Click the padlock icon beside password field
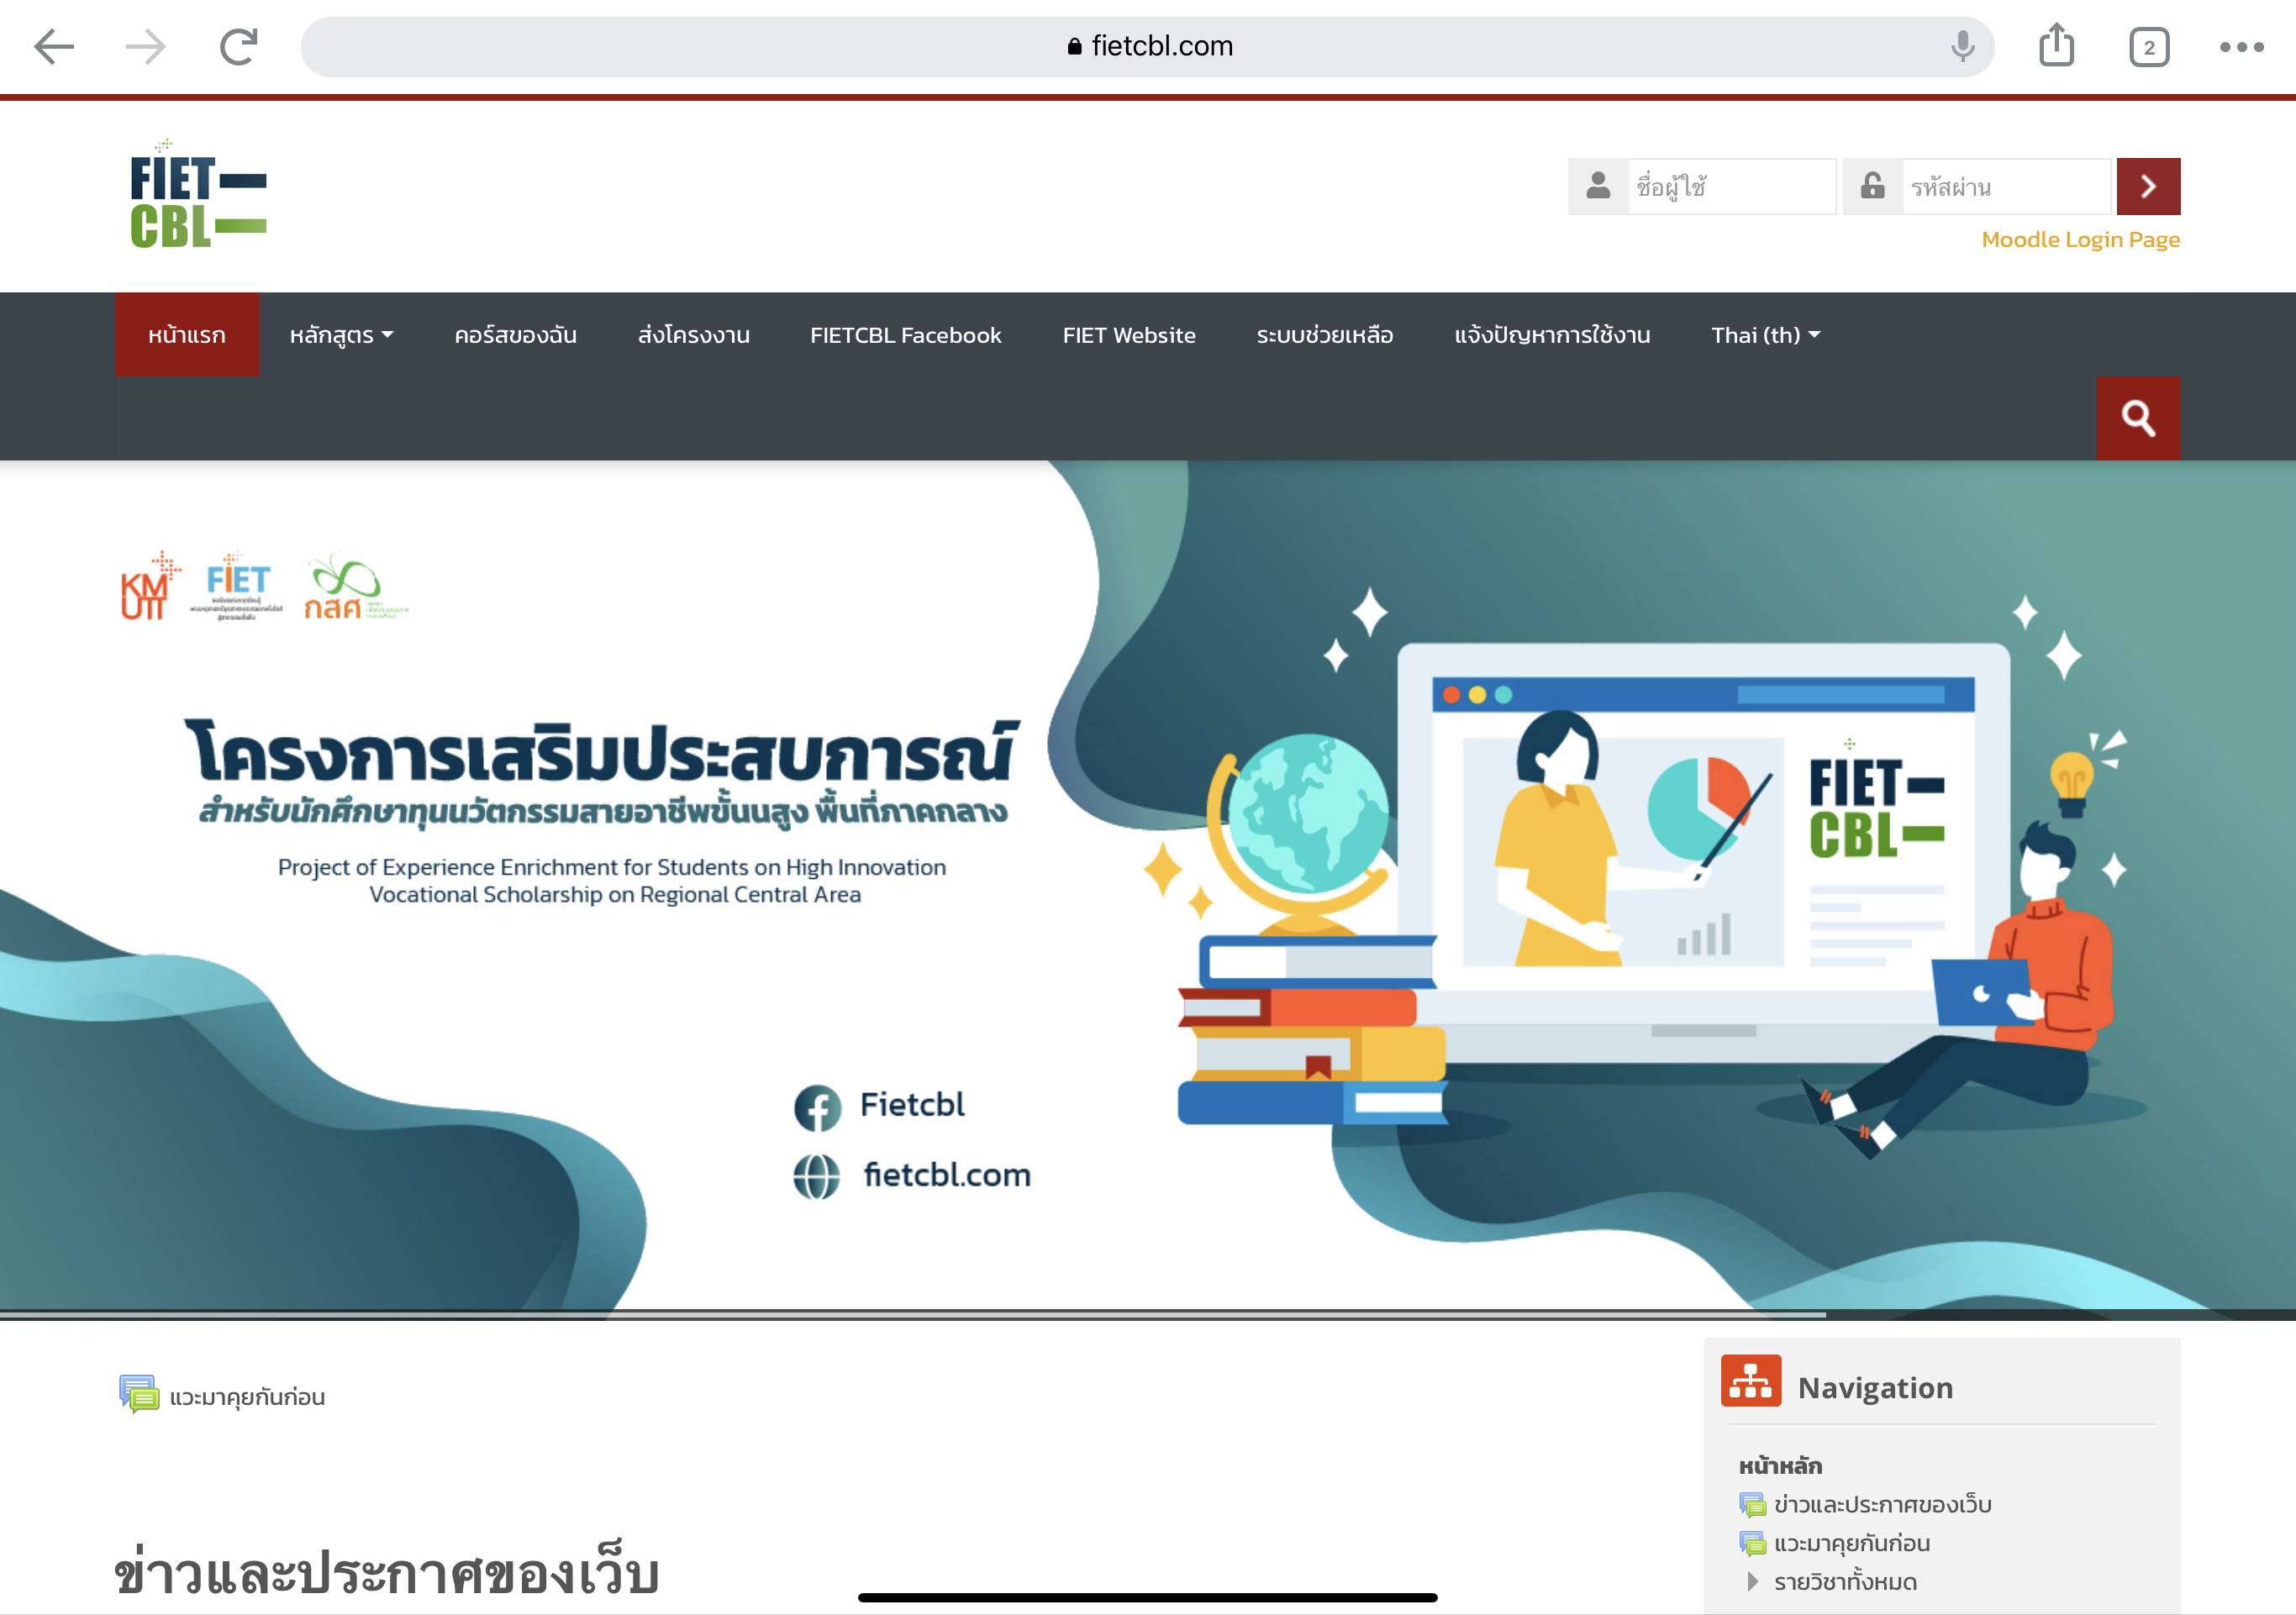Image resolution: width=2296 pixels, height=1615 pixels. tap(1872, 186)
